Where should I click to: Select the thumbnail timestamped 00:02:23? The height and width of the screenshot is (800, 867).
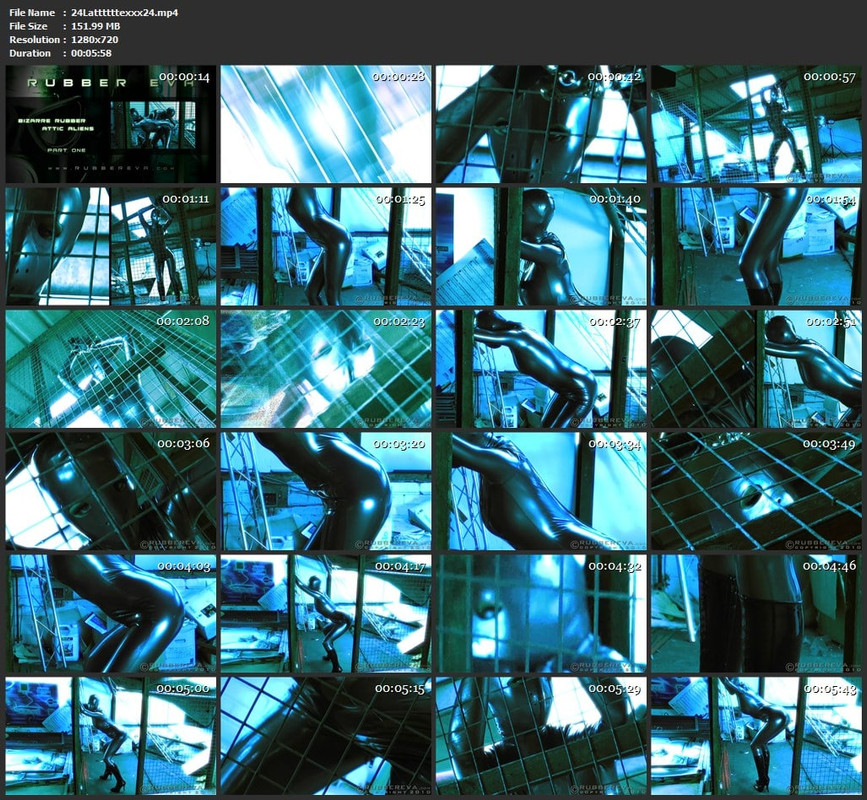326,369
